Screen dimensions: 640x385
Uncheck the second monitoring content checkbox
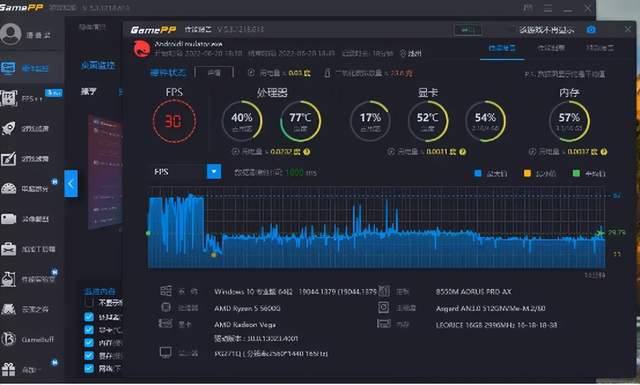[89, 317]
